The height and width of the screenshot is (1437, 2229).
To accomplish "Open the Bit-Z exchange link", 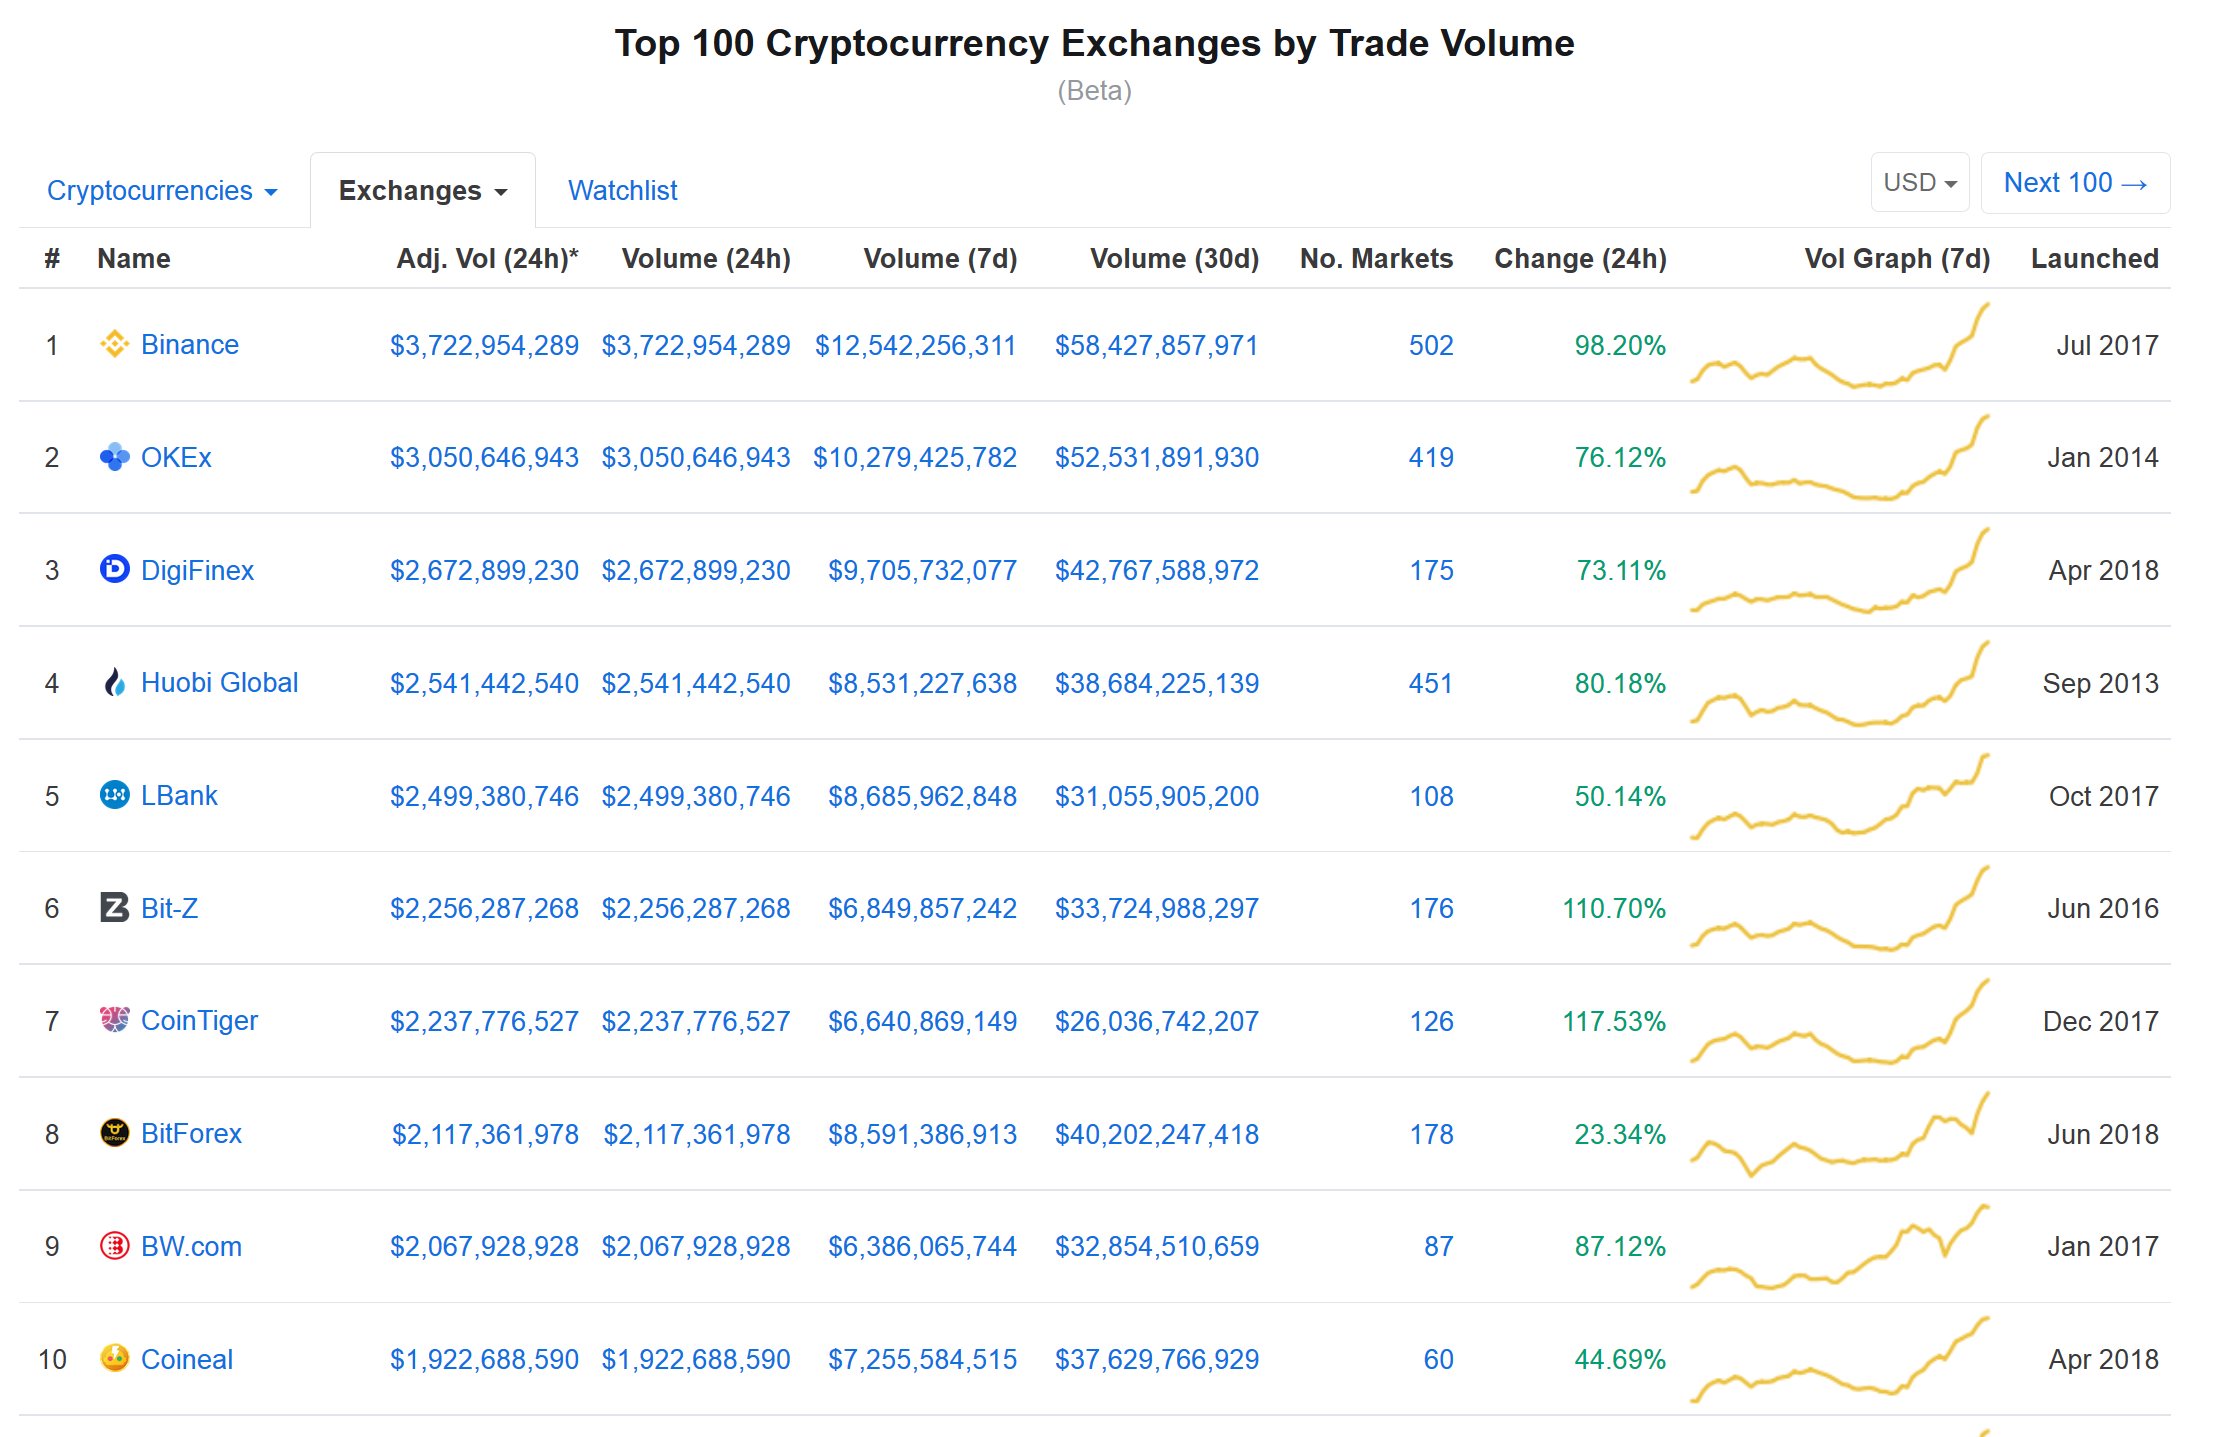I will pyautogui.click(x=169, y=908).
